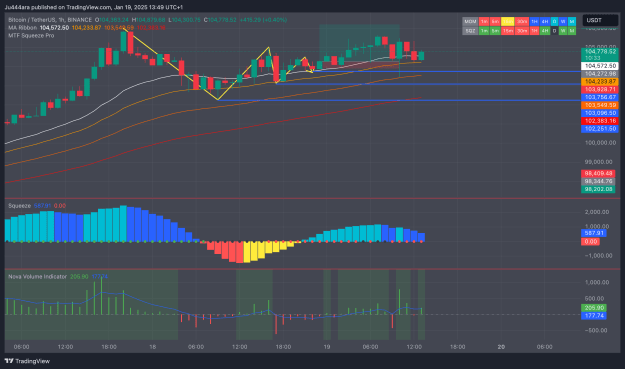Select the lowest blue horizontal support line

[x=399, y=100]
